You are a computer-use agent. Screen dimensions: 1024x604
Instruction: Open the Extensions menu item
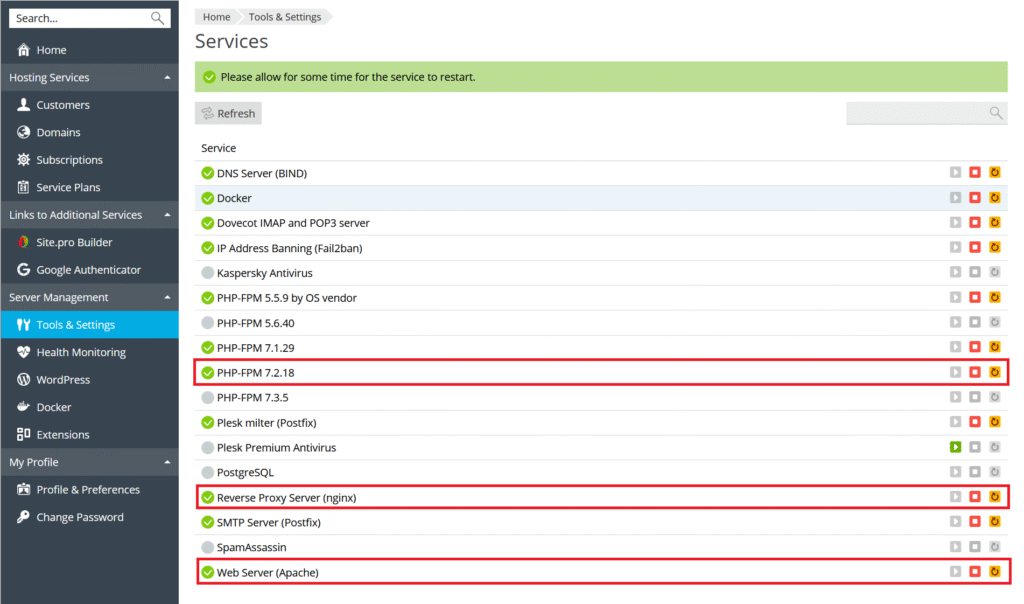coord(63,435)
